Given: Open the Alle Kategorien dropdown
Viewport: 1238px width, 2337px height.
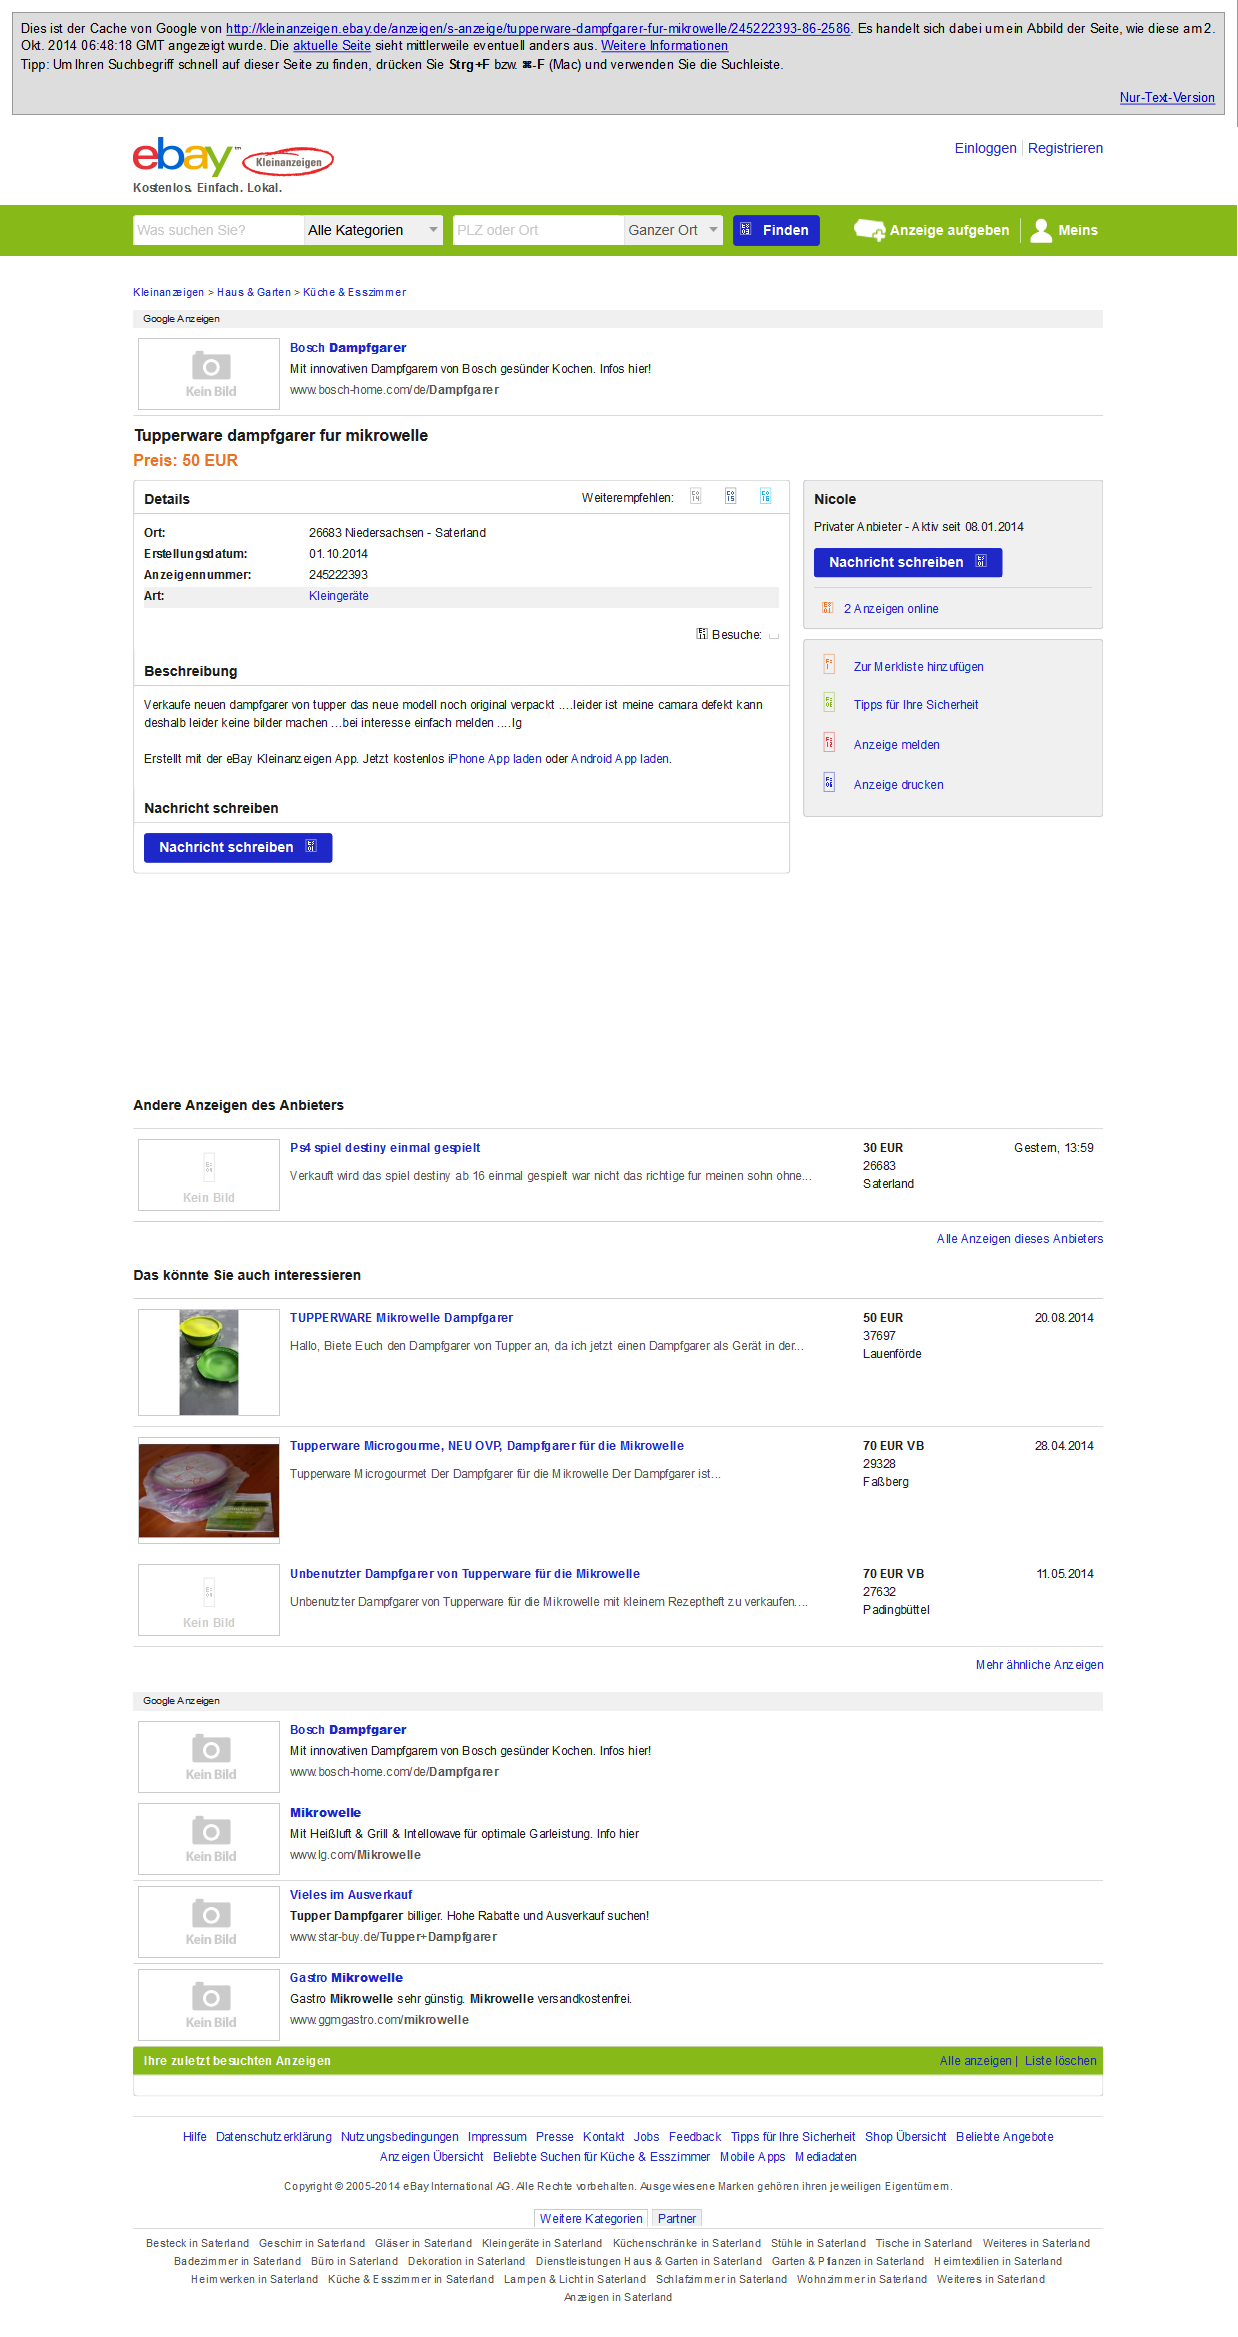Looking at the screenshot, I should tap(373, 230).
